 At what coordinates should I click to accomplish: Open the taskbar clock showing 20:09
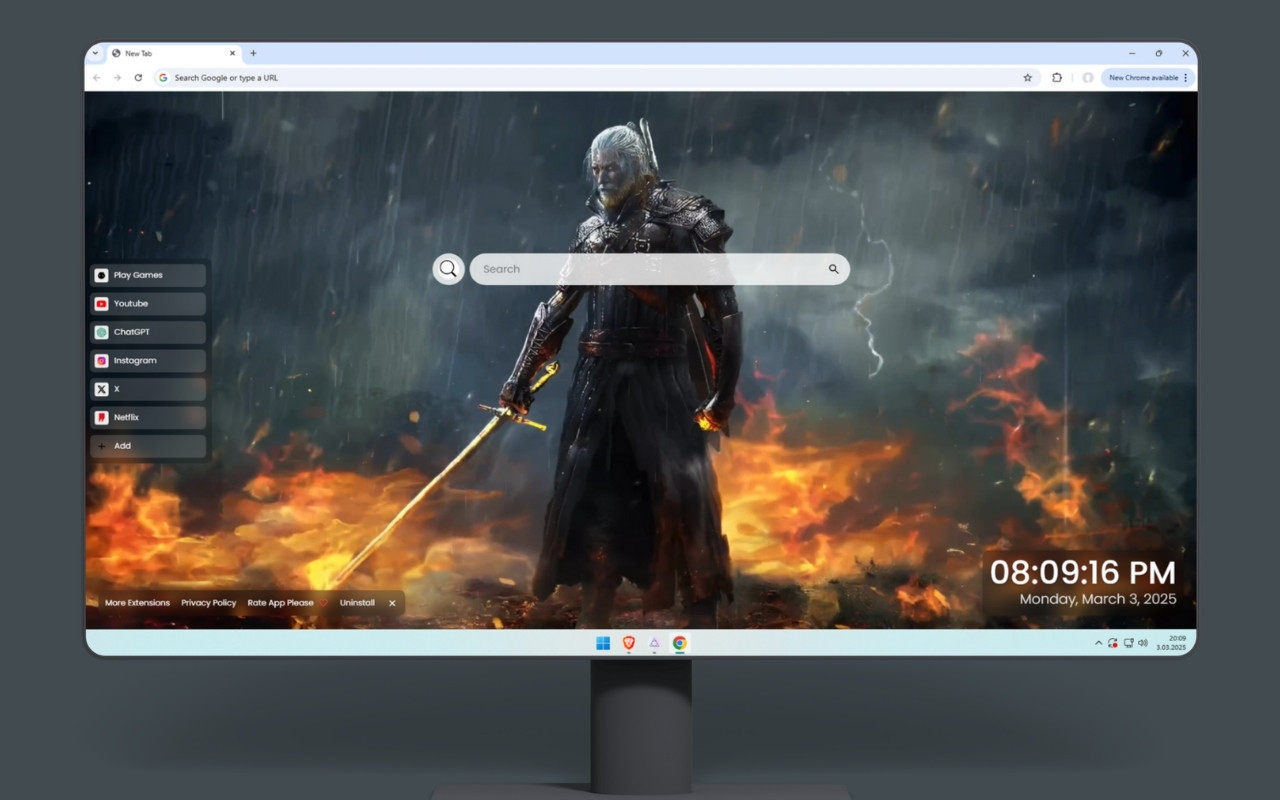pyautogui.click(x=1171, y=643)
